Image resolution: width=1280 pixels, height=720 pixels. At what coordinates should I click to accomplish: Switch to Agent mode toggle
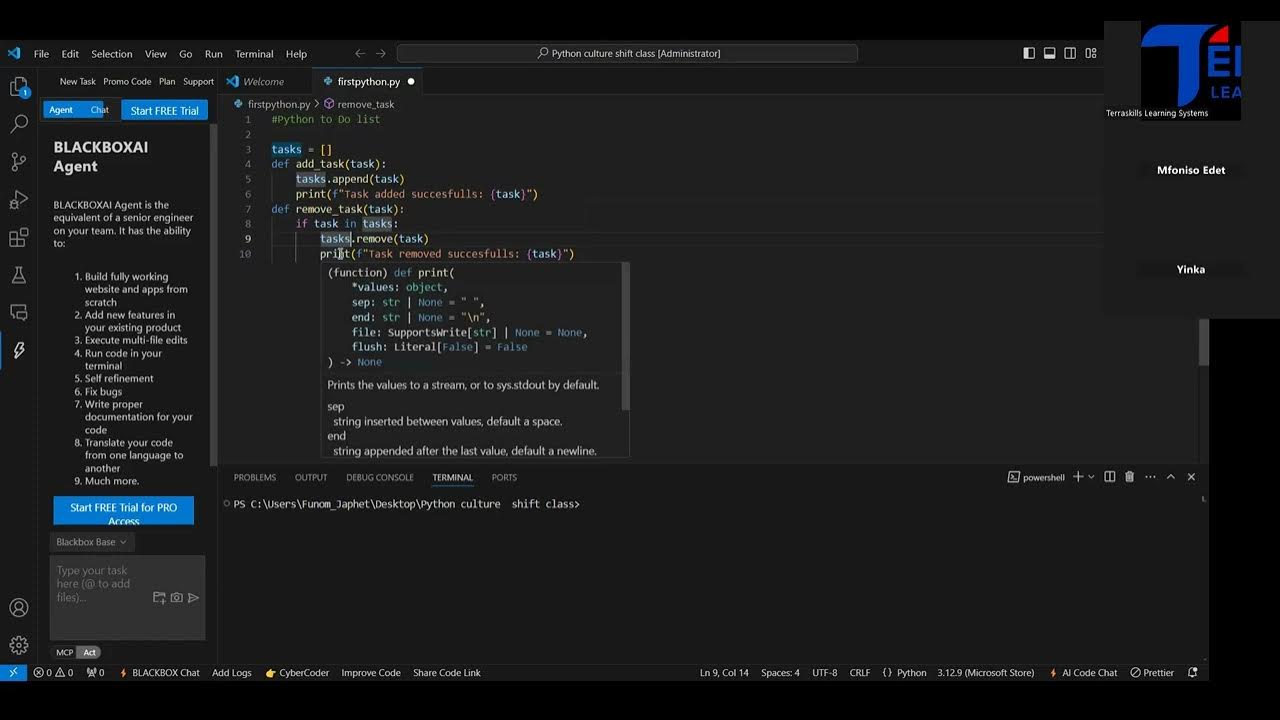click(61, 110)
